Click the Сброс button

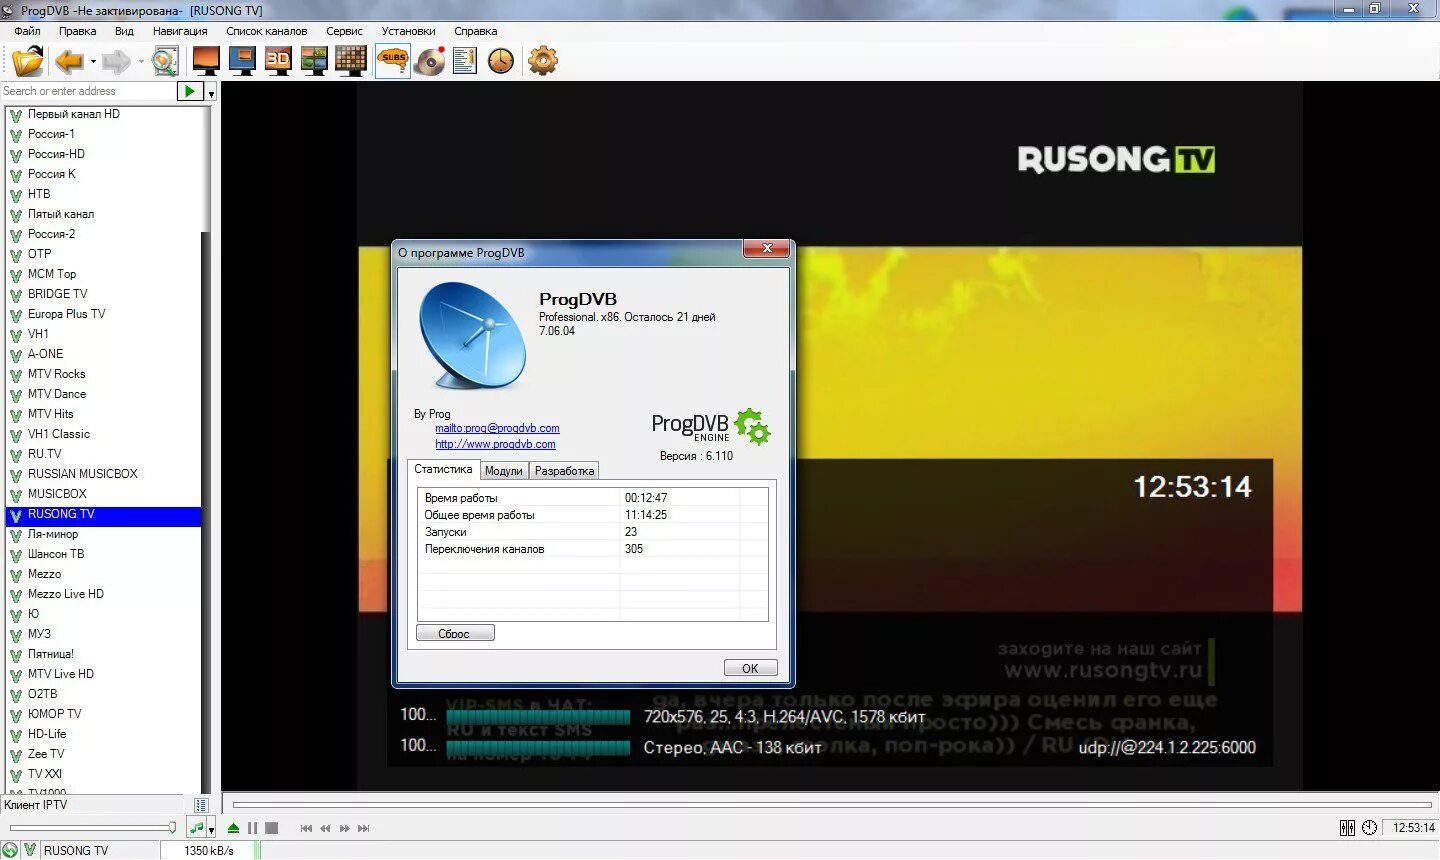coord(455,633)
